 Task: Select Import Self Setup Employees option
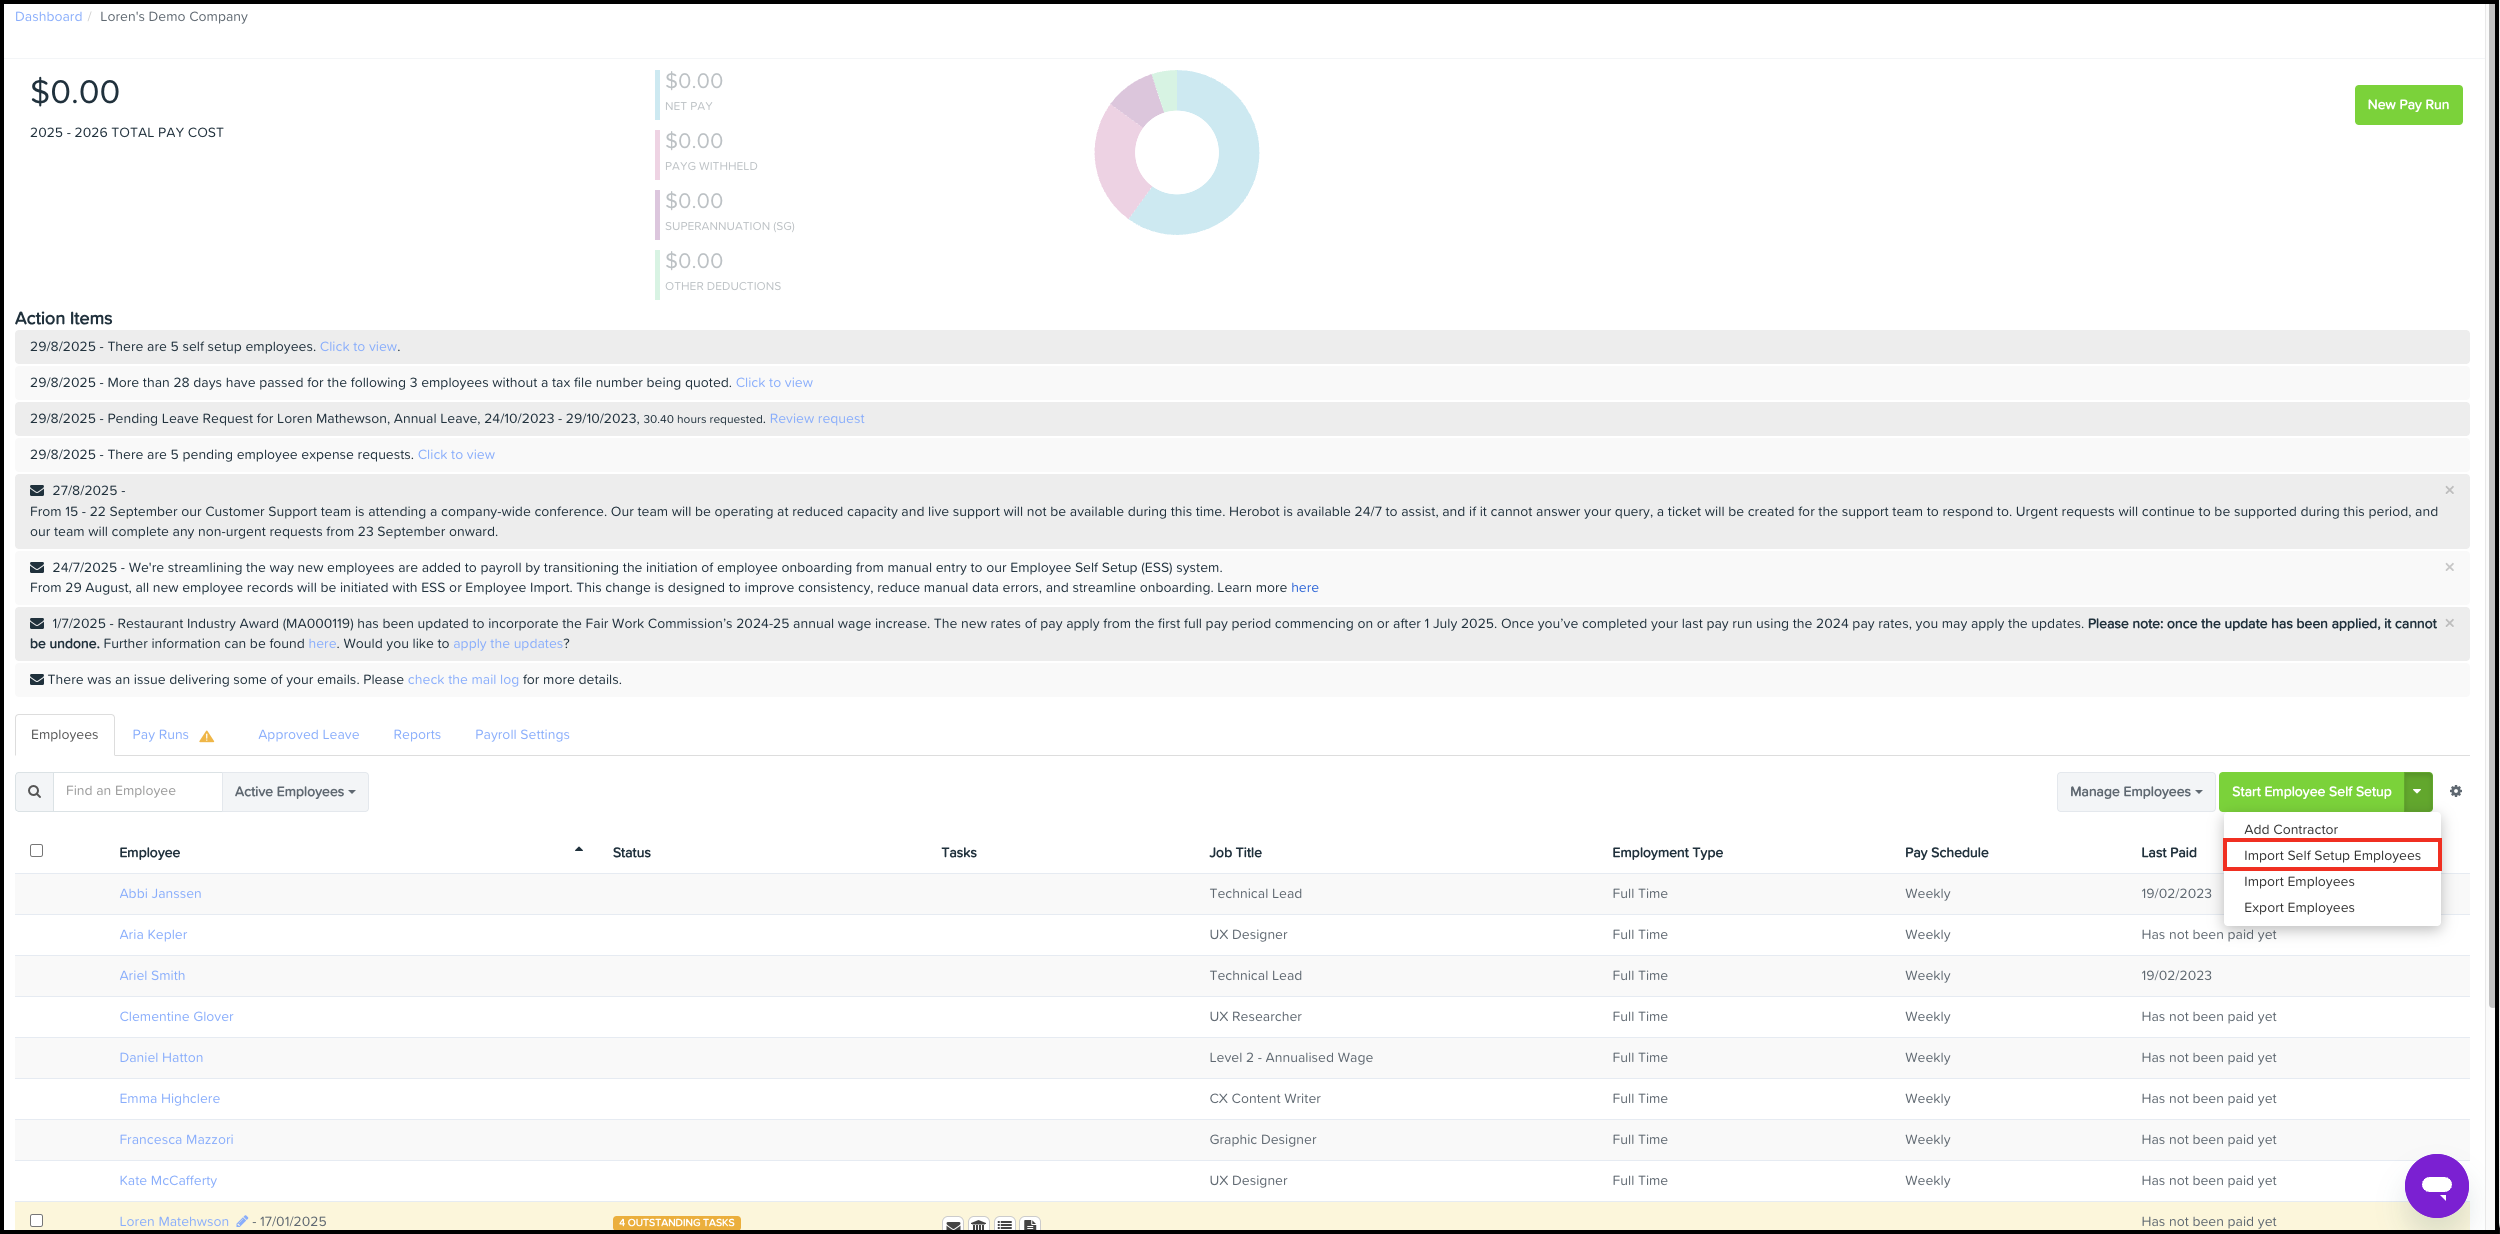(x=2331, y=855)
